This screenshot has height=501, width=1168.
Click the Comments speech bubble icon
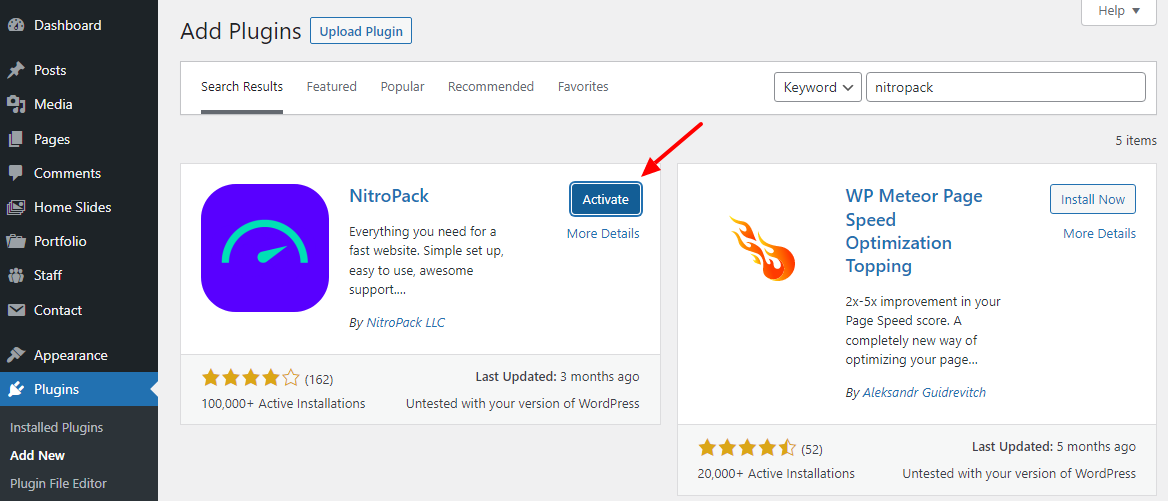click(16, 173)
